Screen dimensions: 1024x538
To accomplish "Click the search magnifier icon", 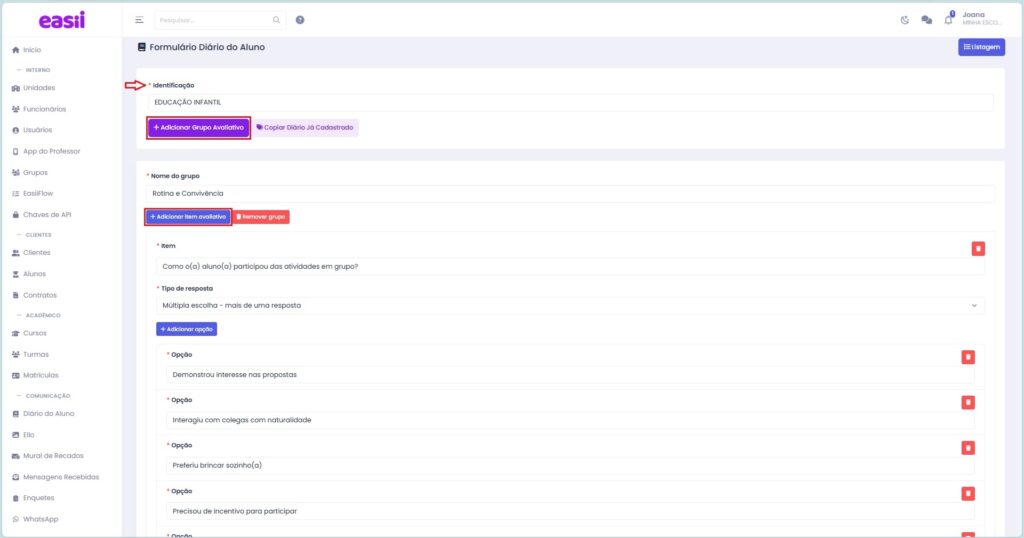I will coord(277,20).
